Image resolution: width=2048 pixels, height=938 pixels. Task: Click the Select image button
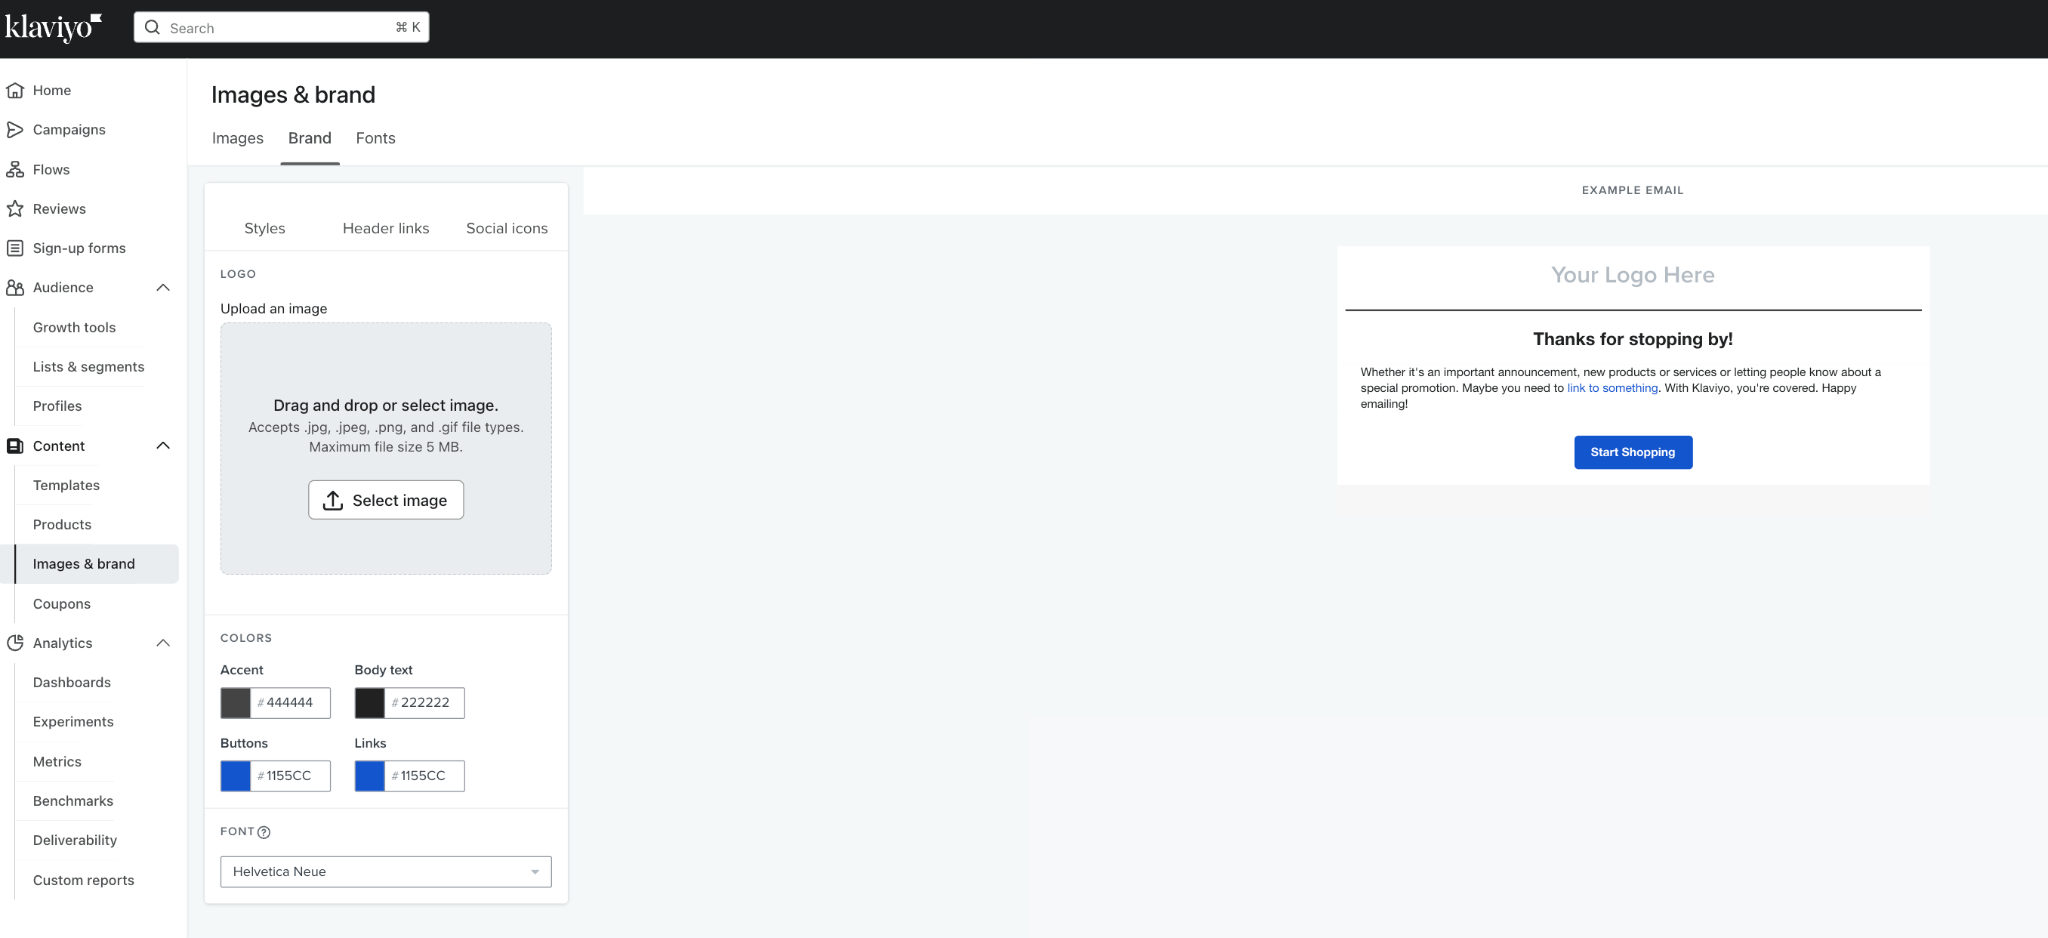point(386,500)
